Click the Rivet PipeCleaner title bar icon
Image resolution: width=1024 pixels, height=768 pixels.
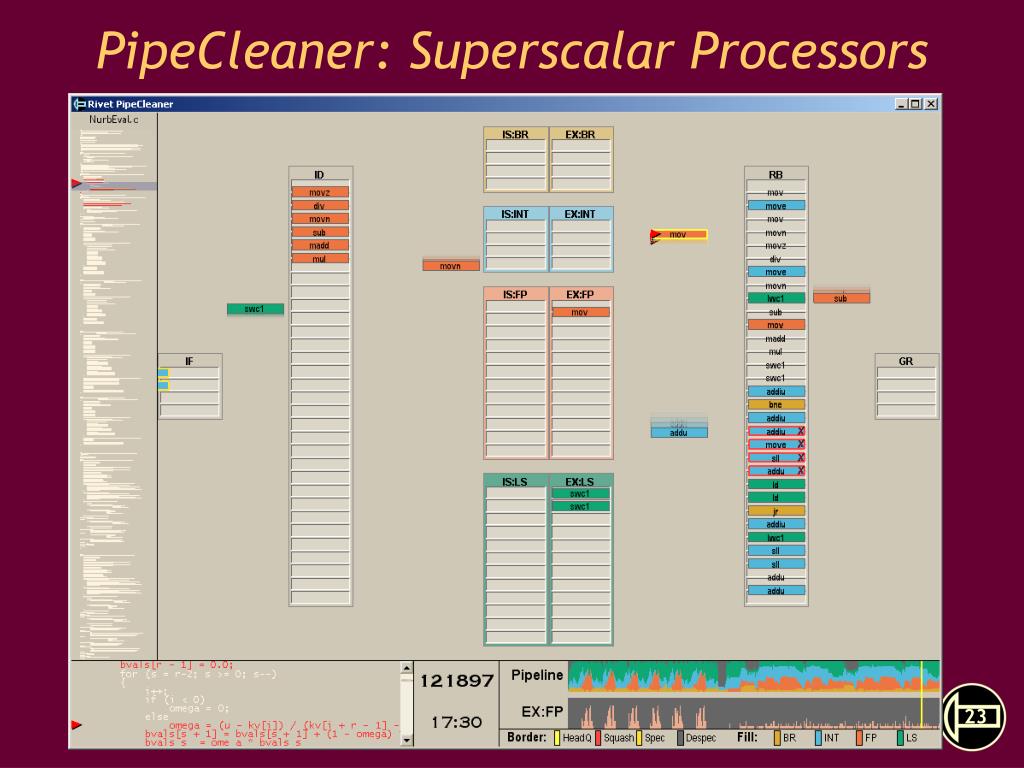80,104
